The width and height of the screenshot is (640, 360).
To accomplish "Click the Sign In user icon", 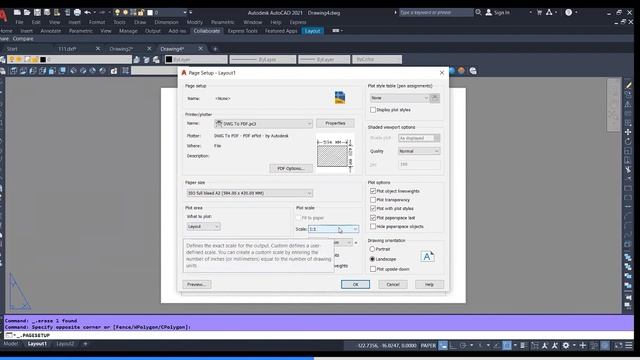I will (489, 13).
